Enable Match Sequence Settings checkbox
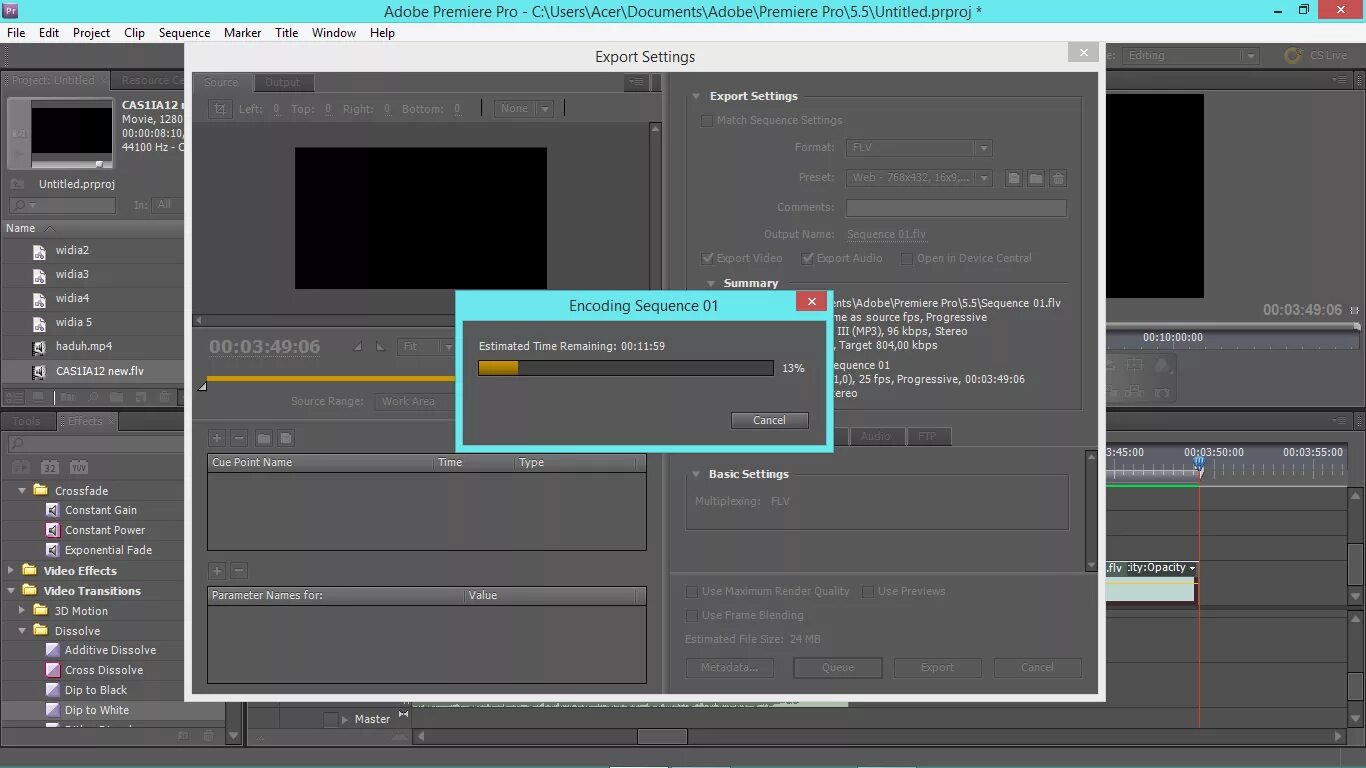The image size is (1366, 768). tap(708, 121)
